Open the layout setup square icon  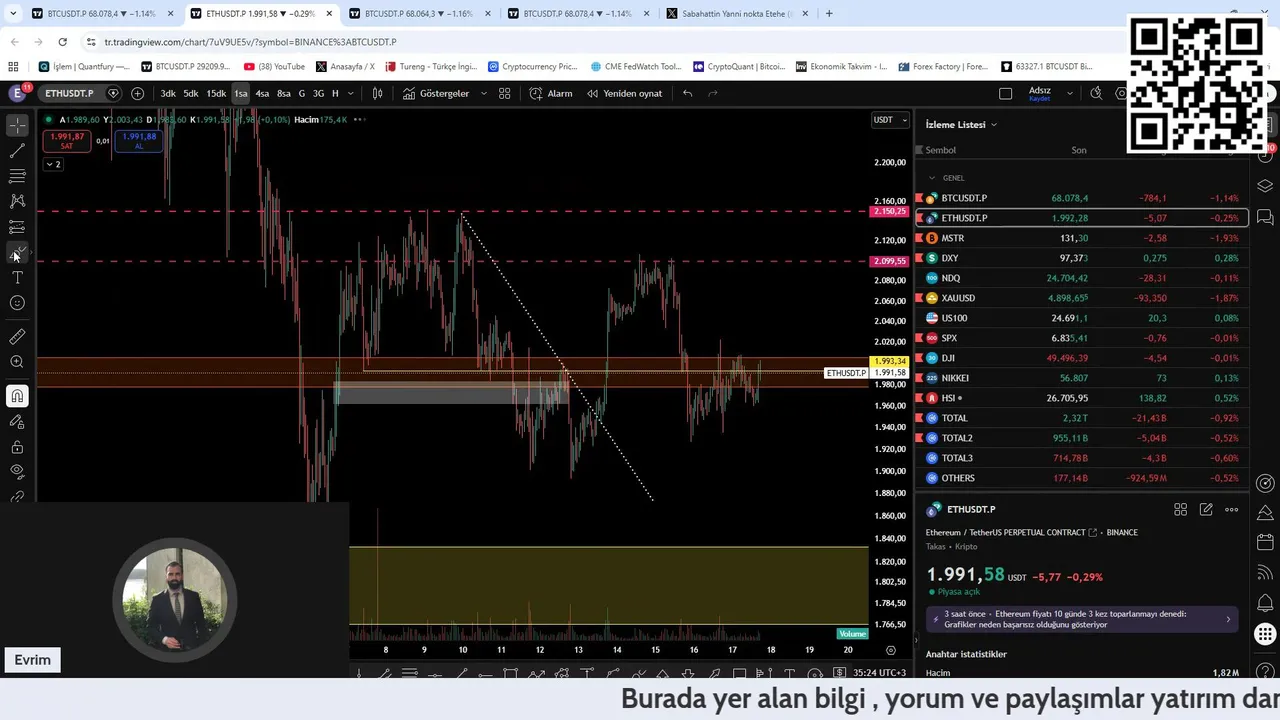1006,93
